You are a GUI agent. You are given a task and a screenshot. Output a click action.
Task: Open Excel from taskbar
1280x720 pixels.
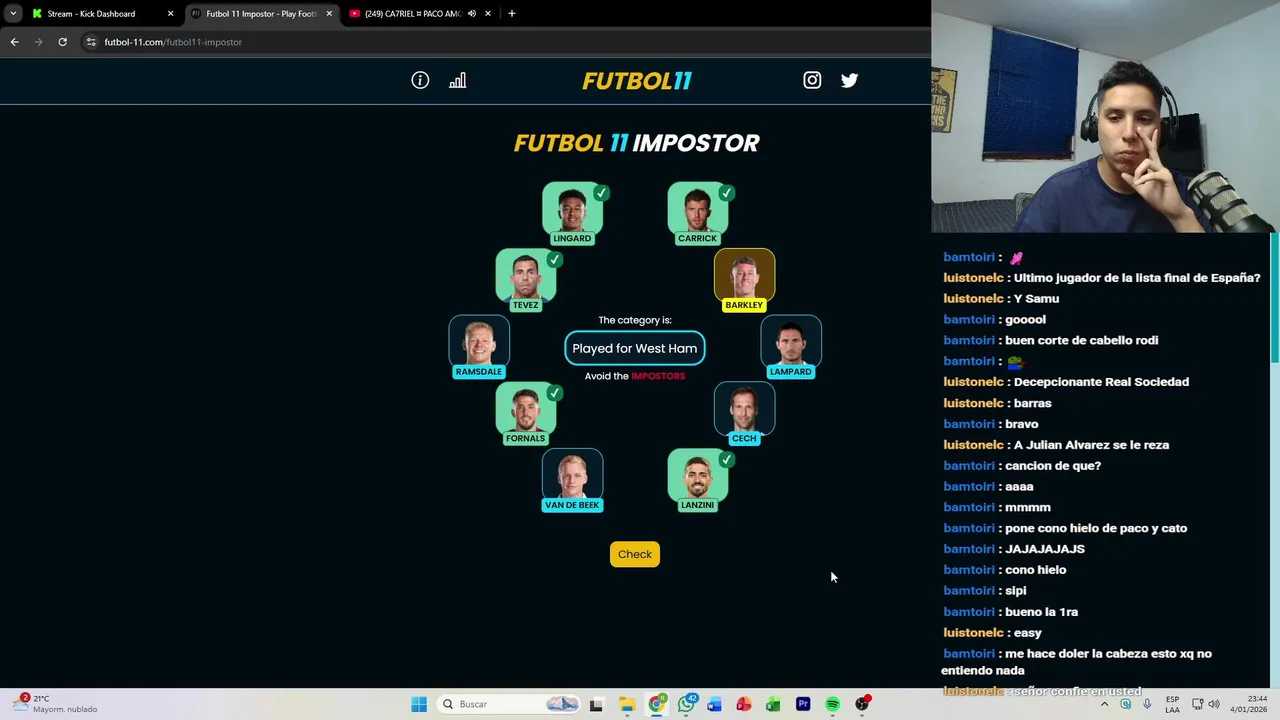(x=773, y=704)
